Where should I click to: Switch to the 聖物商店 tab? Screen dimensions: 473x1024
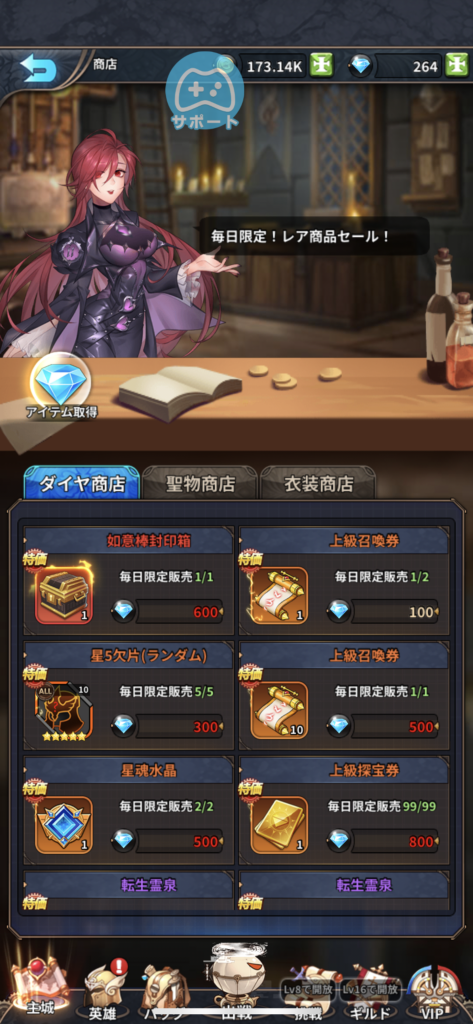pos(199,484)
